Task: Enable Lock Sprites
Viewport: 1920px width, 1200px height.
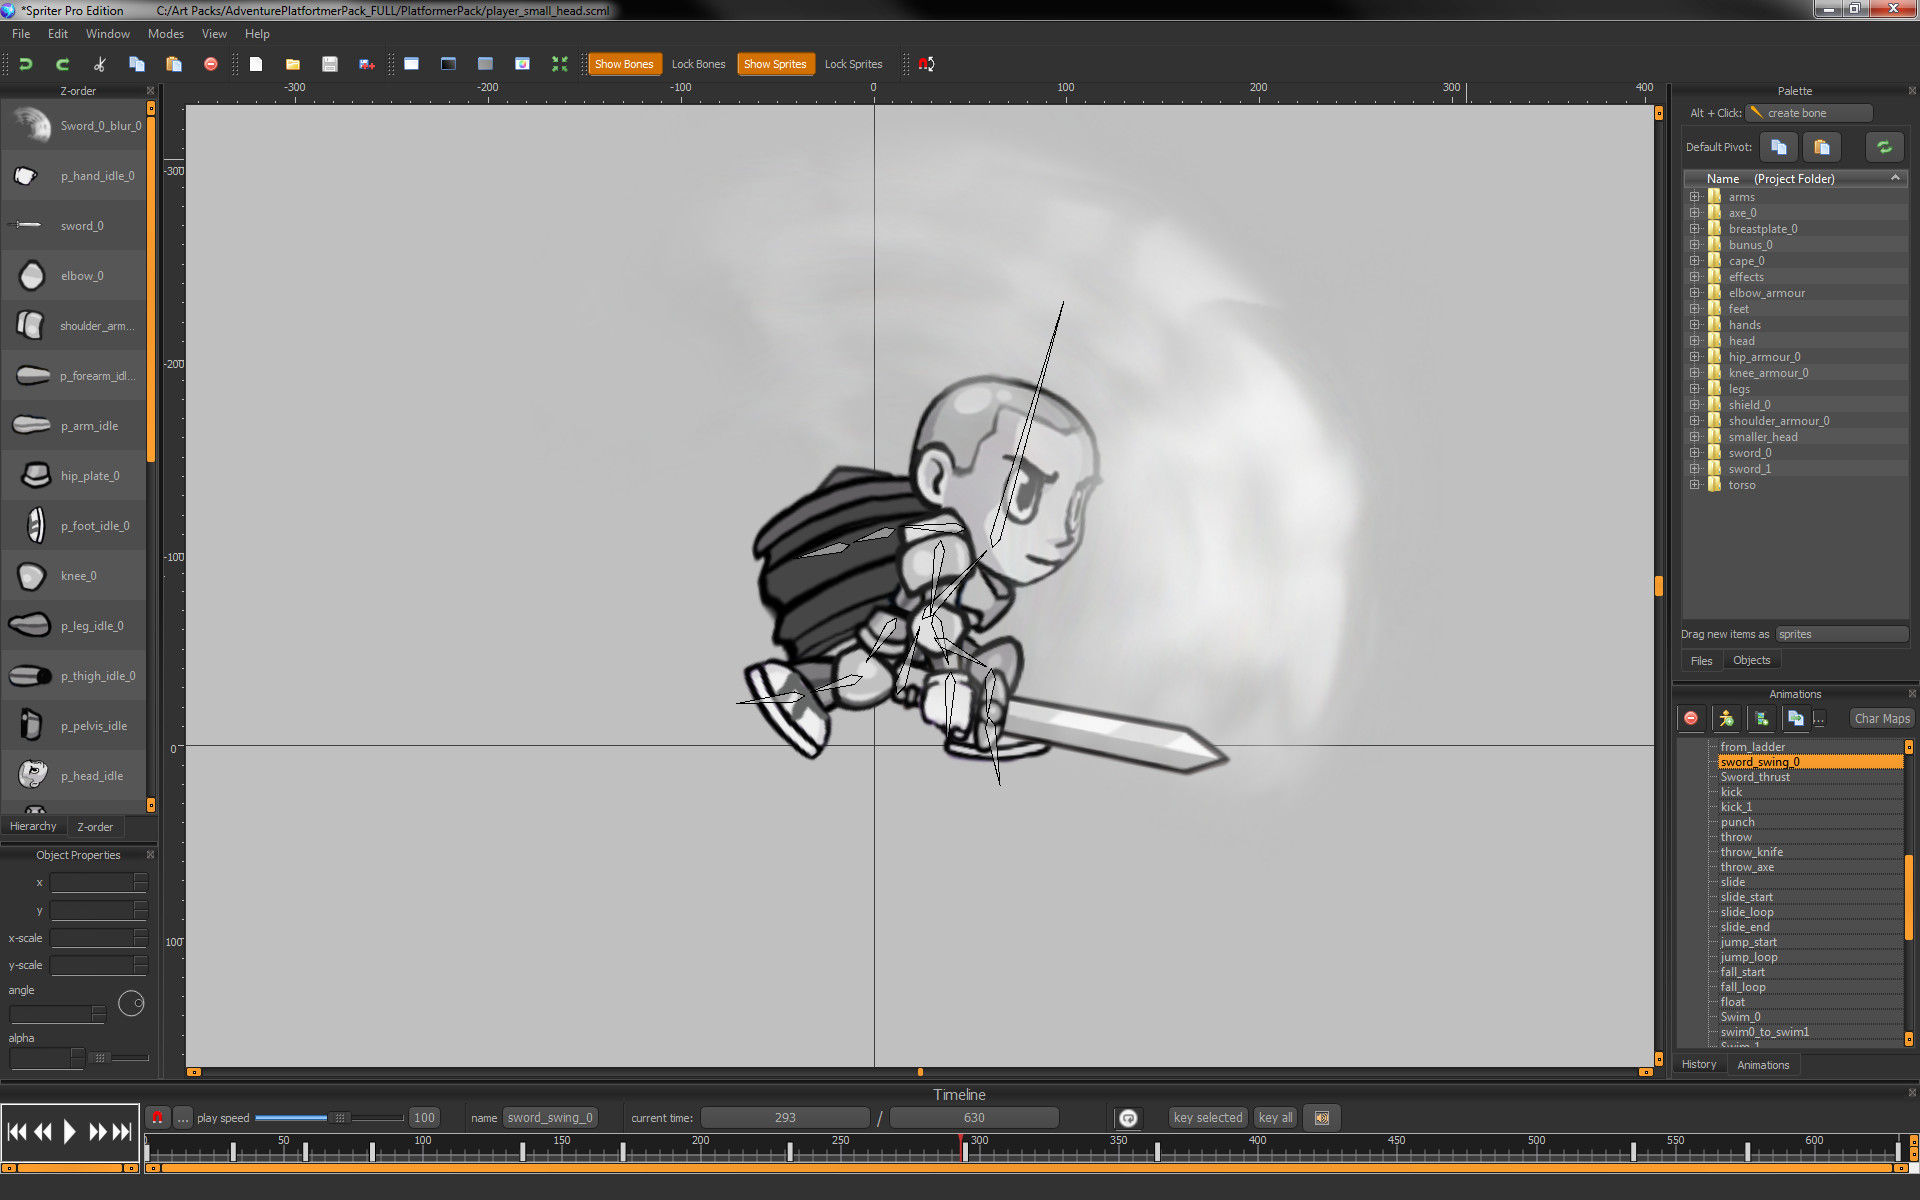Action: click(x=852, y=63)
